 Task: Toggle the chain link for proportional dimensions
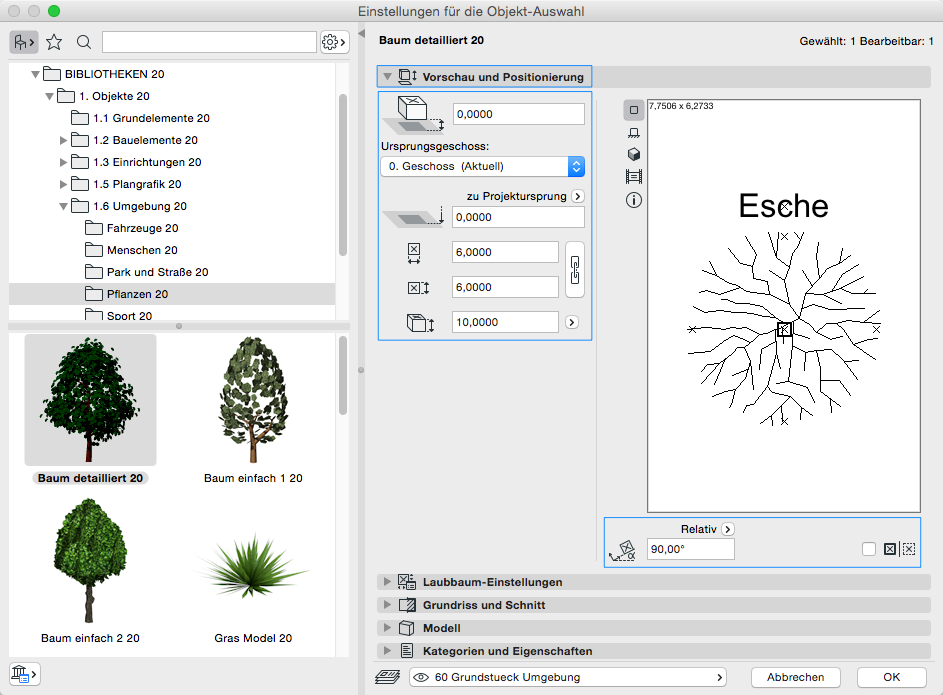[574, 270]
